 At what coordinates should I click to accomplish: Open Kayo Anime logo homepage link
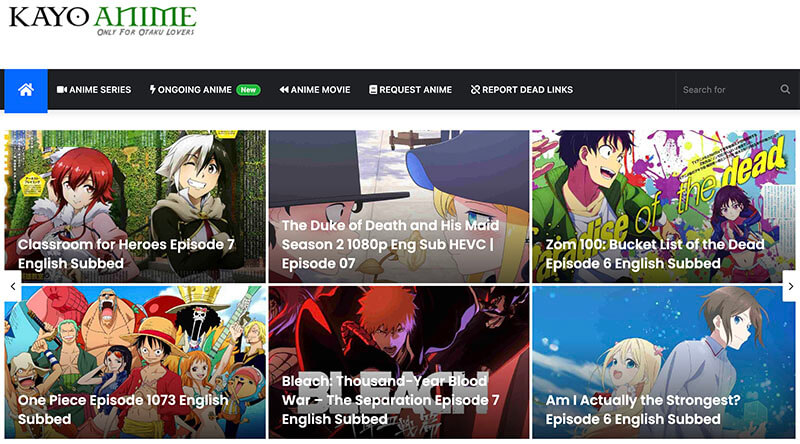point(102,21)
